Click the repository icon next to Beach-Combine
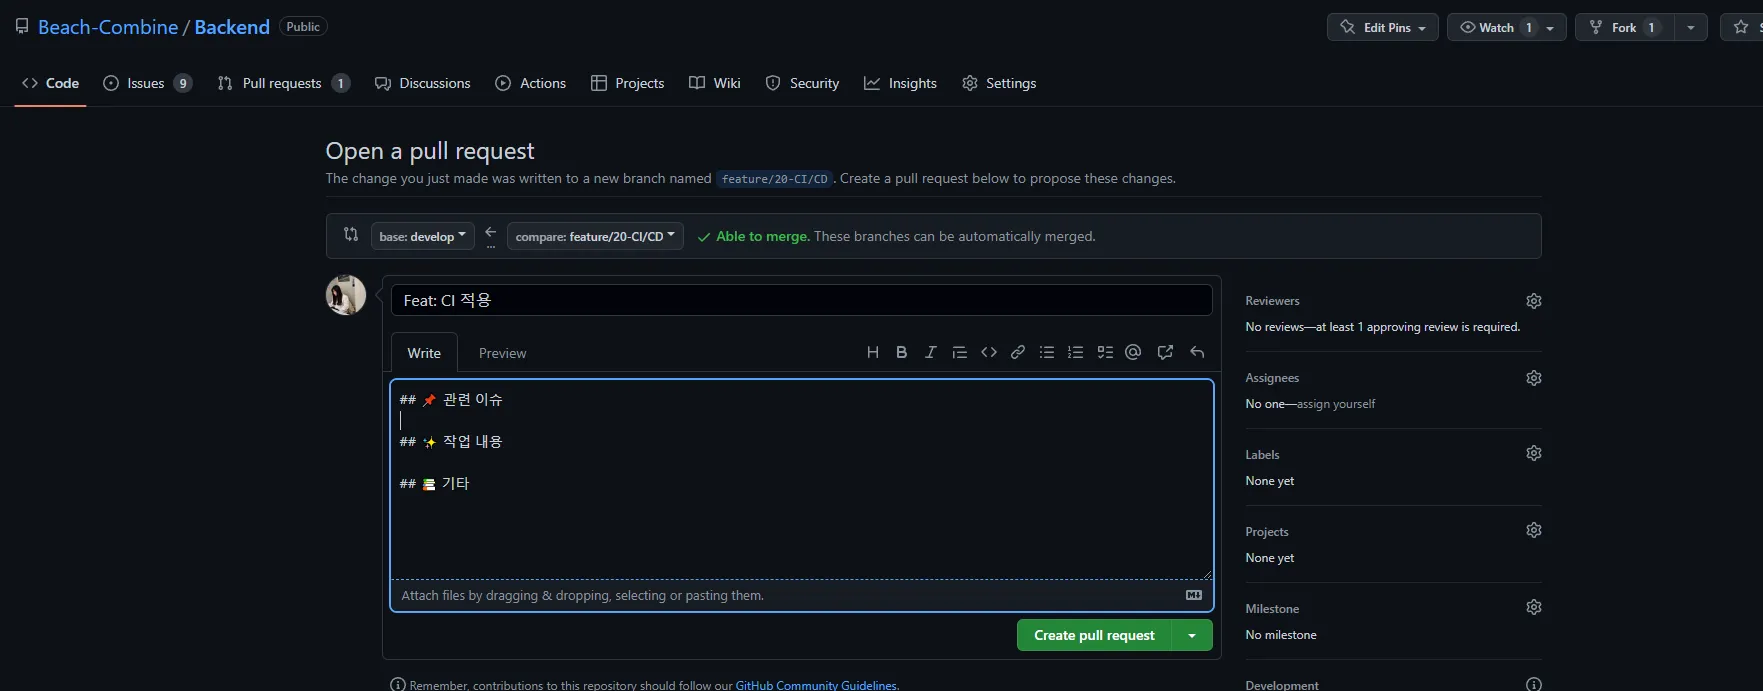Screen dimensions: 1763x691 (x=22, y=27)
